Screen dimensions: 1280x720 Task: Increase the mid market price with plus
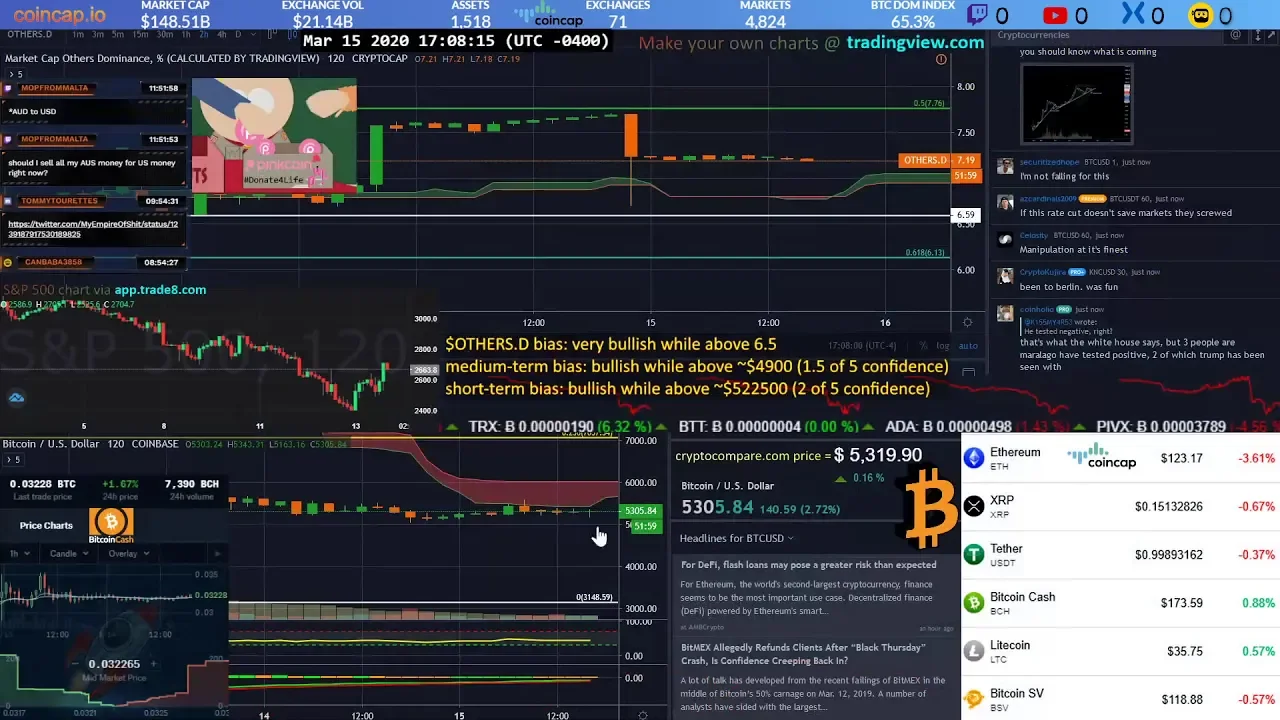coord(156,662)
